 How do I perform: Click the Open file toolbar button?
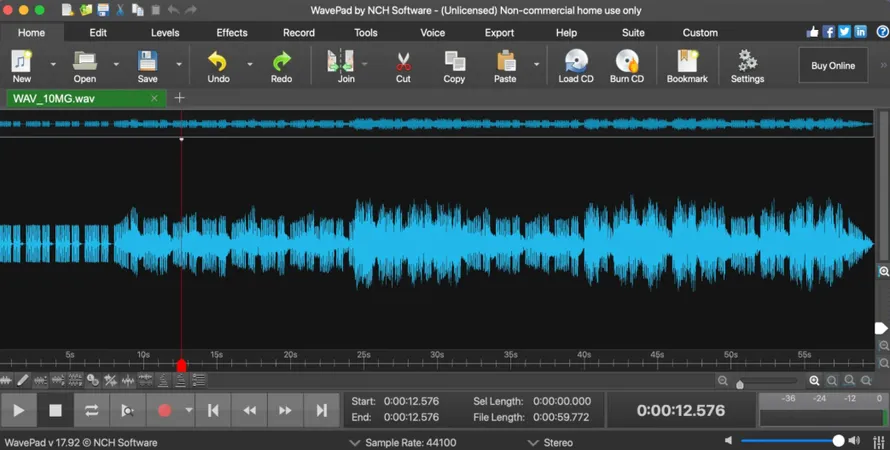(85, 66)
